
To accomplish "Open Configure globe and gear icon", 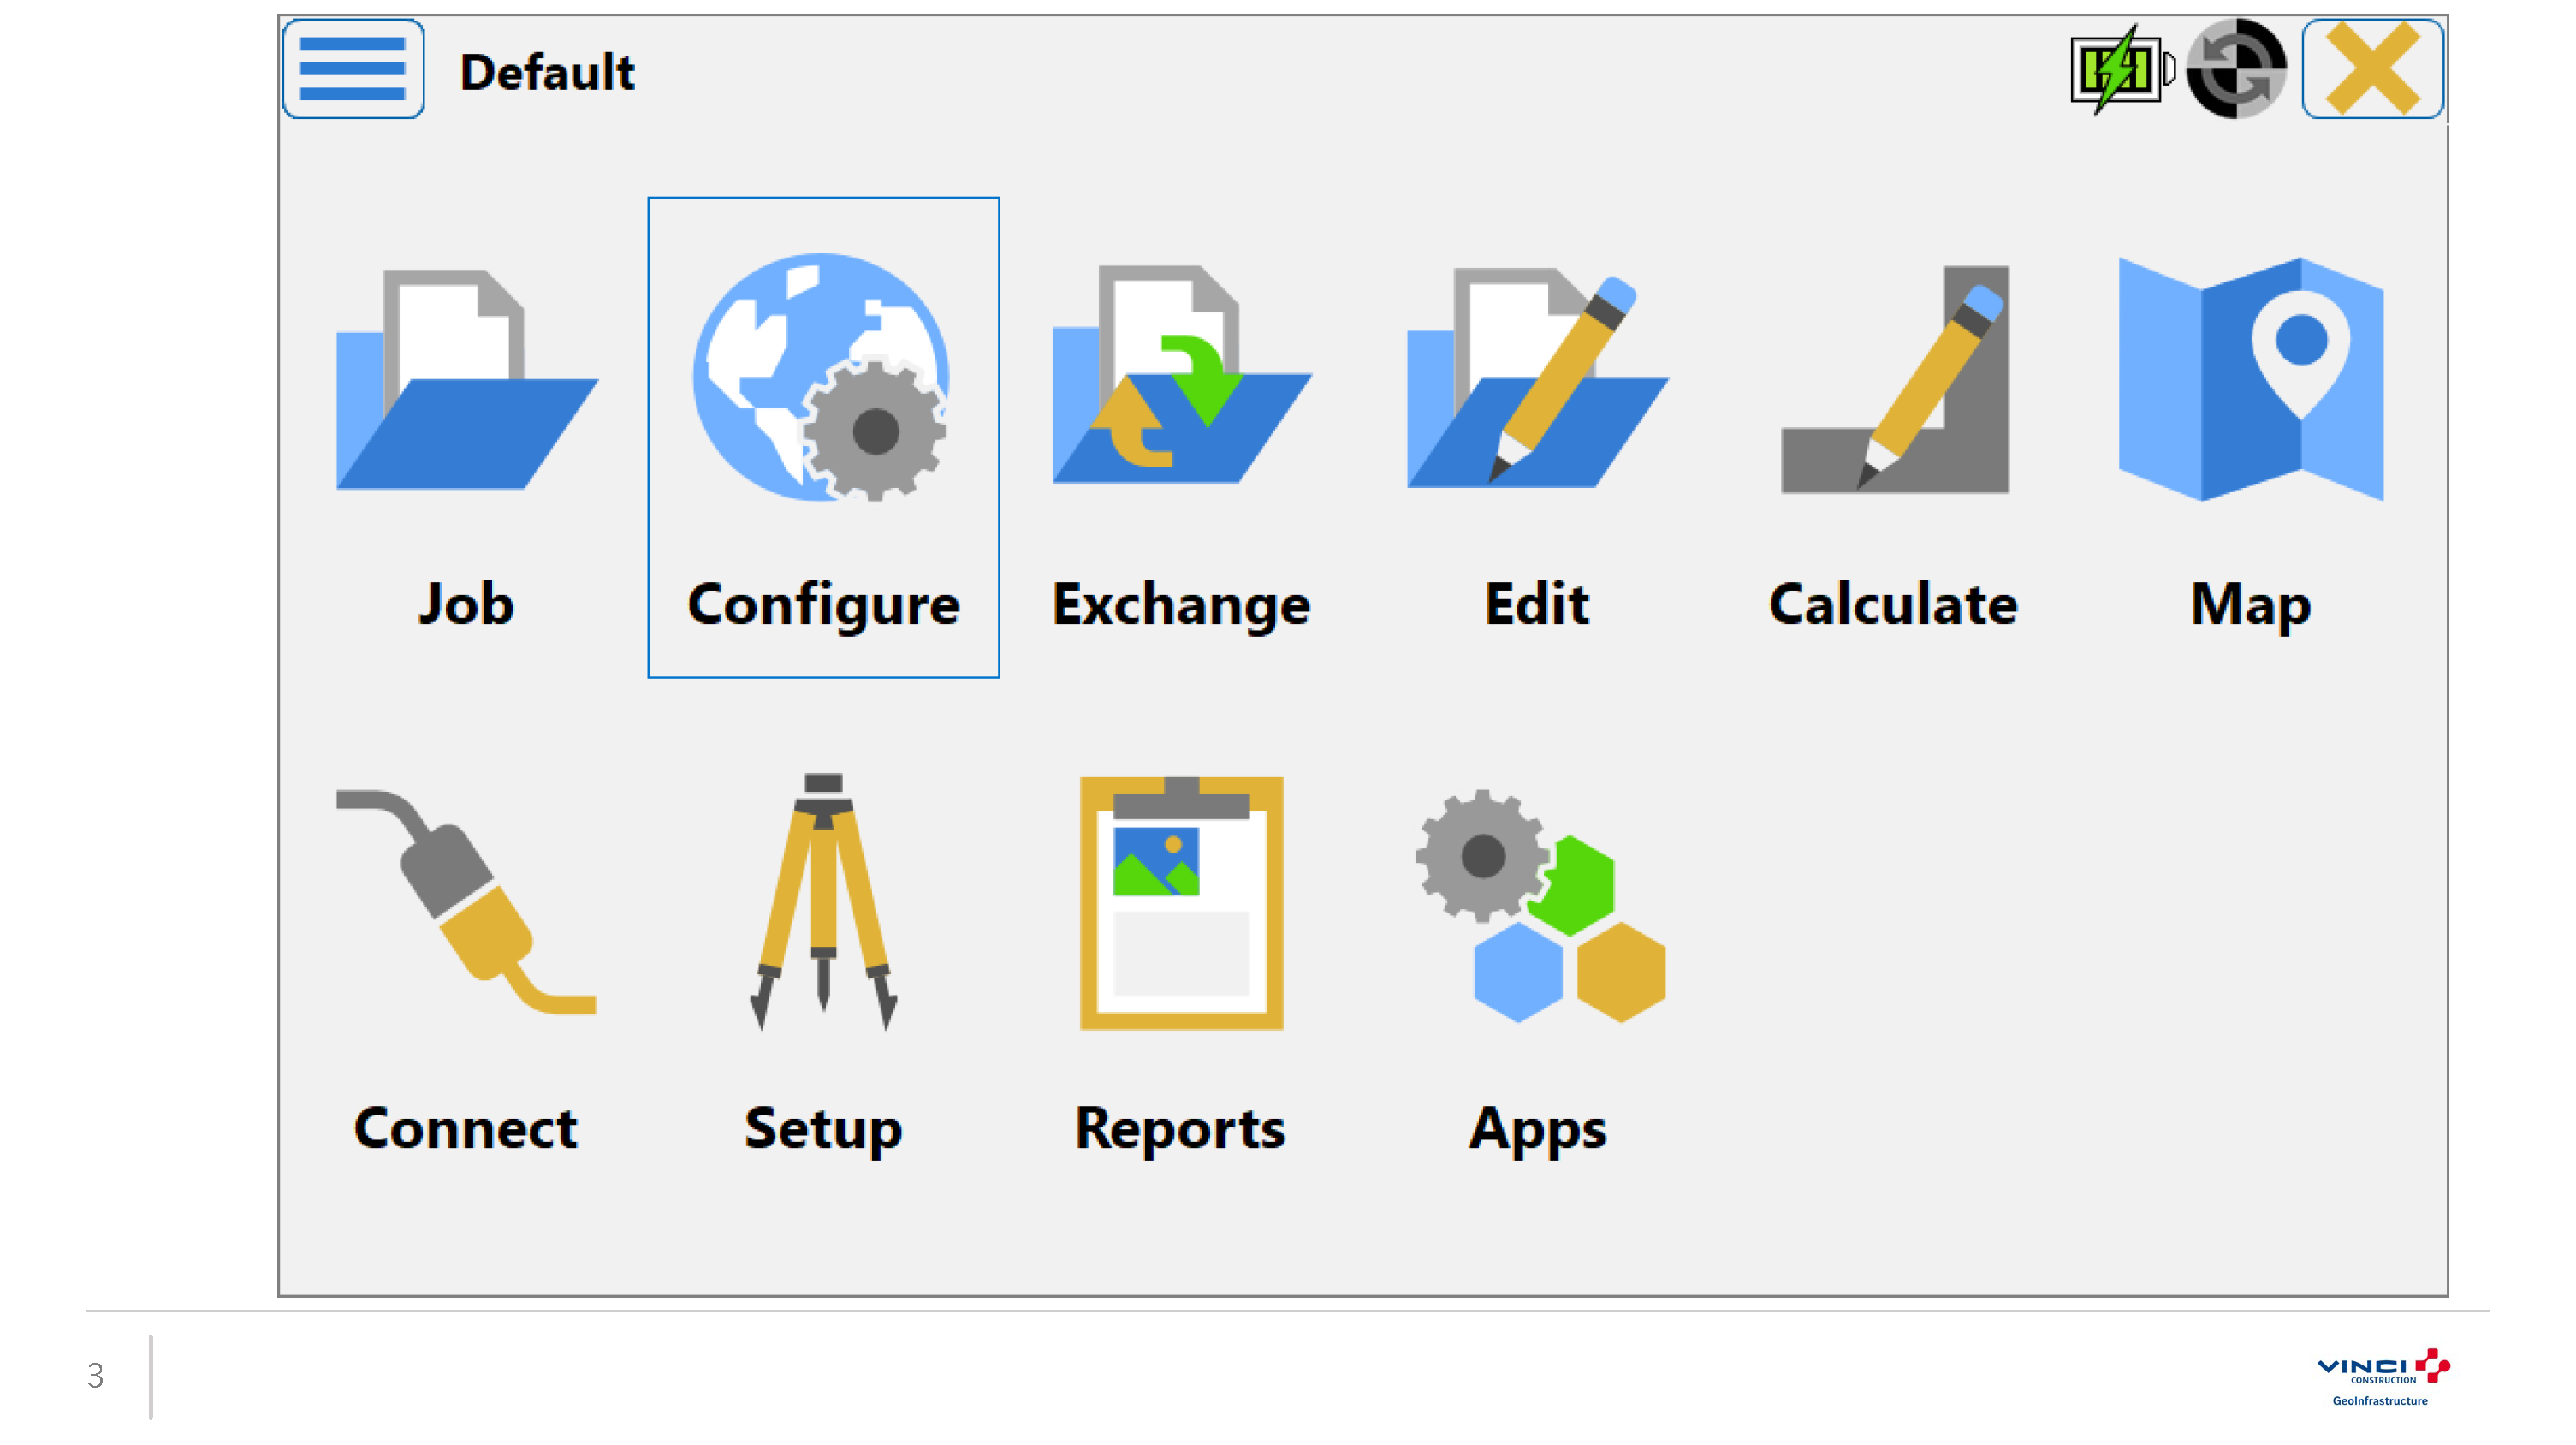I will click(821, 377).
